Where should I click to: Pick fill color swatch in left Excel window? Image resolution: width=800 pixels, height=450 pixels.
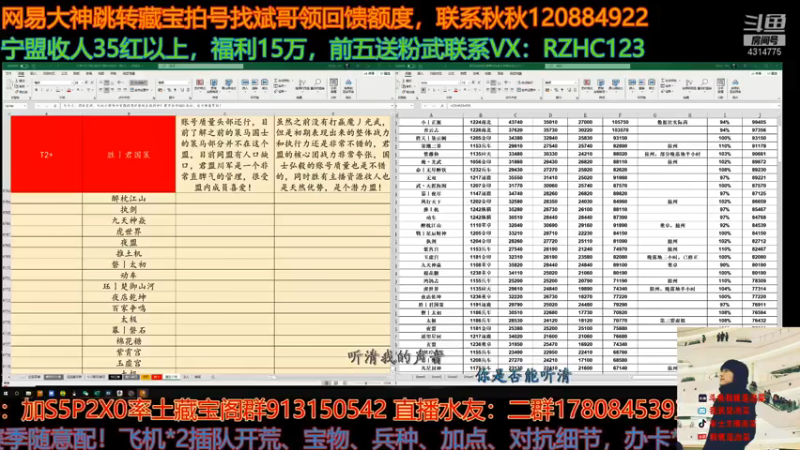(x=69, y=90)
